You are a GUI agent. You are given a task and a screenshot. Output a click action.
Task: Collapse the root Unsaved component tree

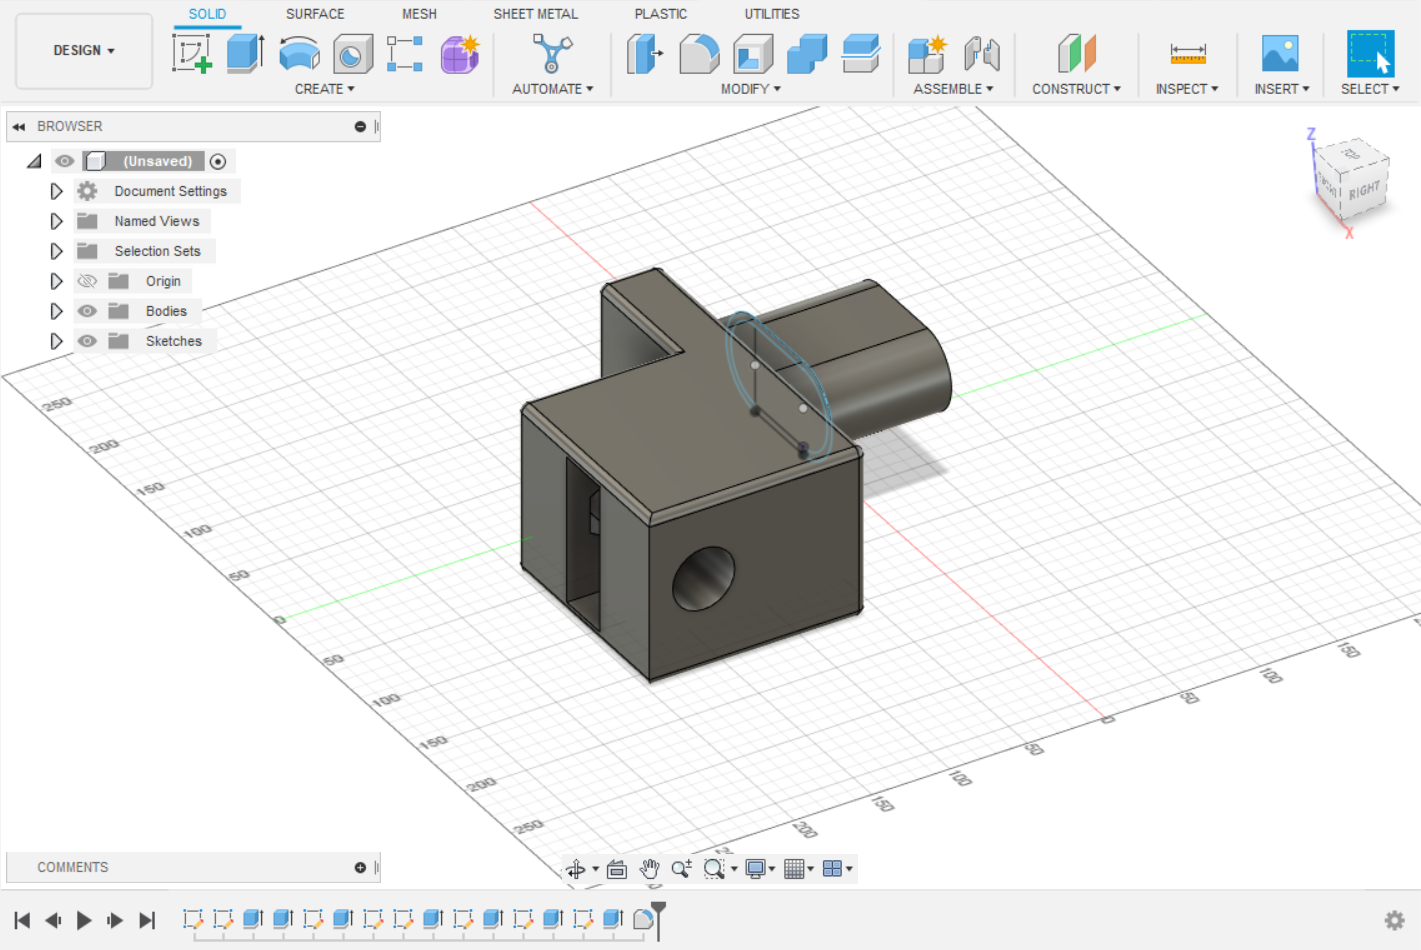(35, 161)
